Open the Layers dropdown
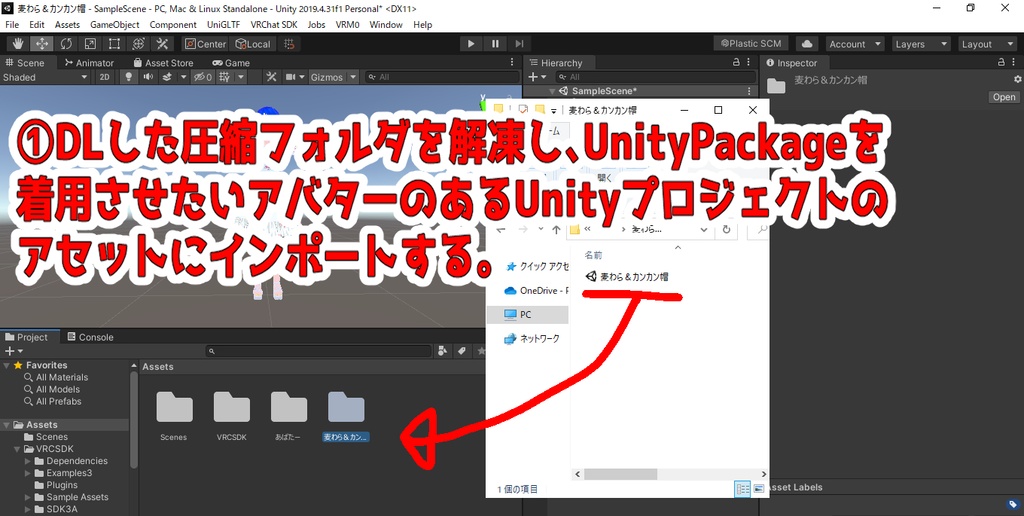1024x516 pixels. pyautogui.click(x=921, y=44)
